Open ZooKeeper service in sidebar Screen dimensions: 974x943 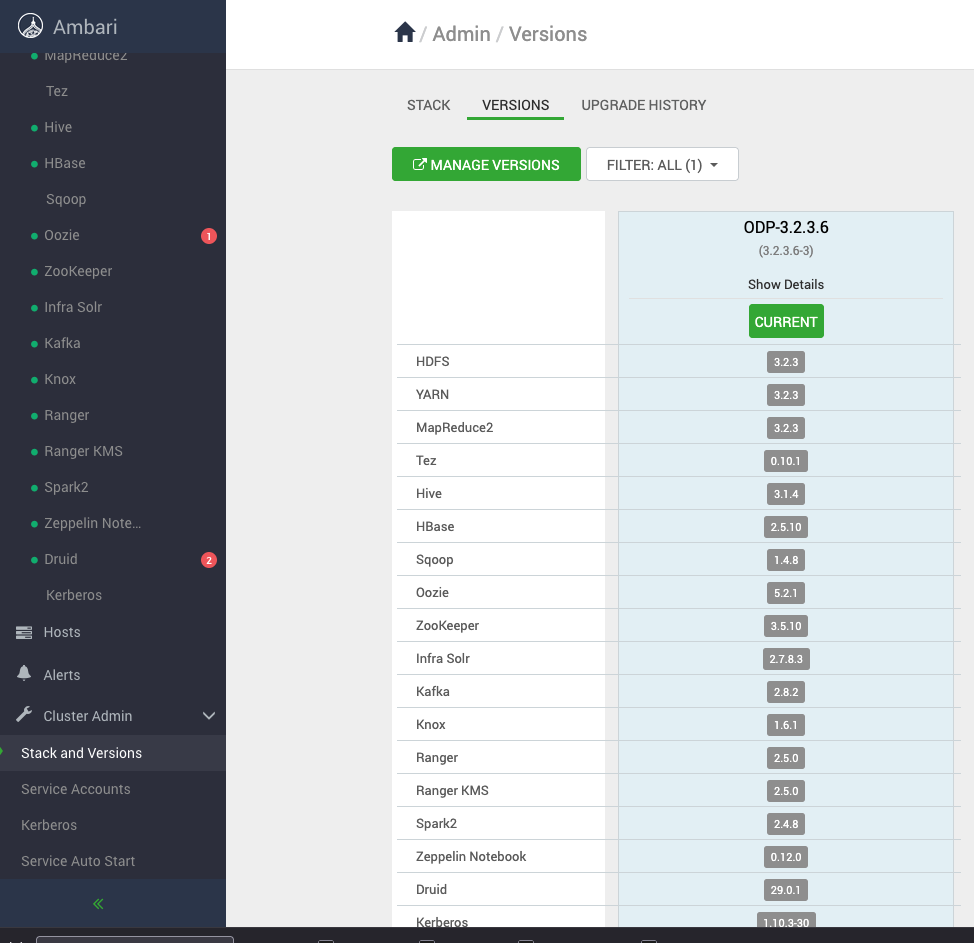coord(78,271)
